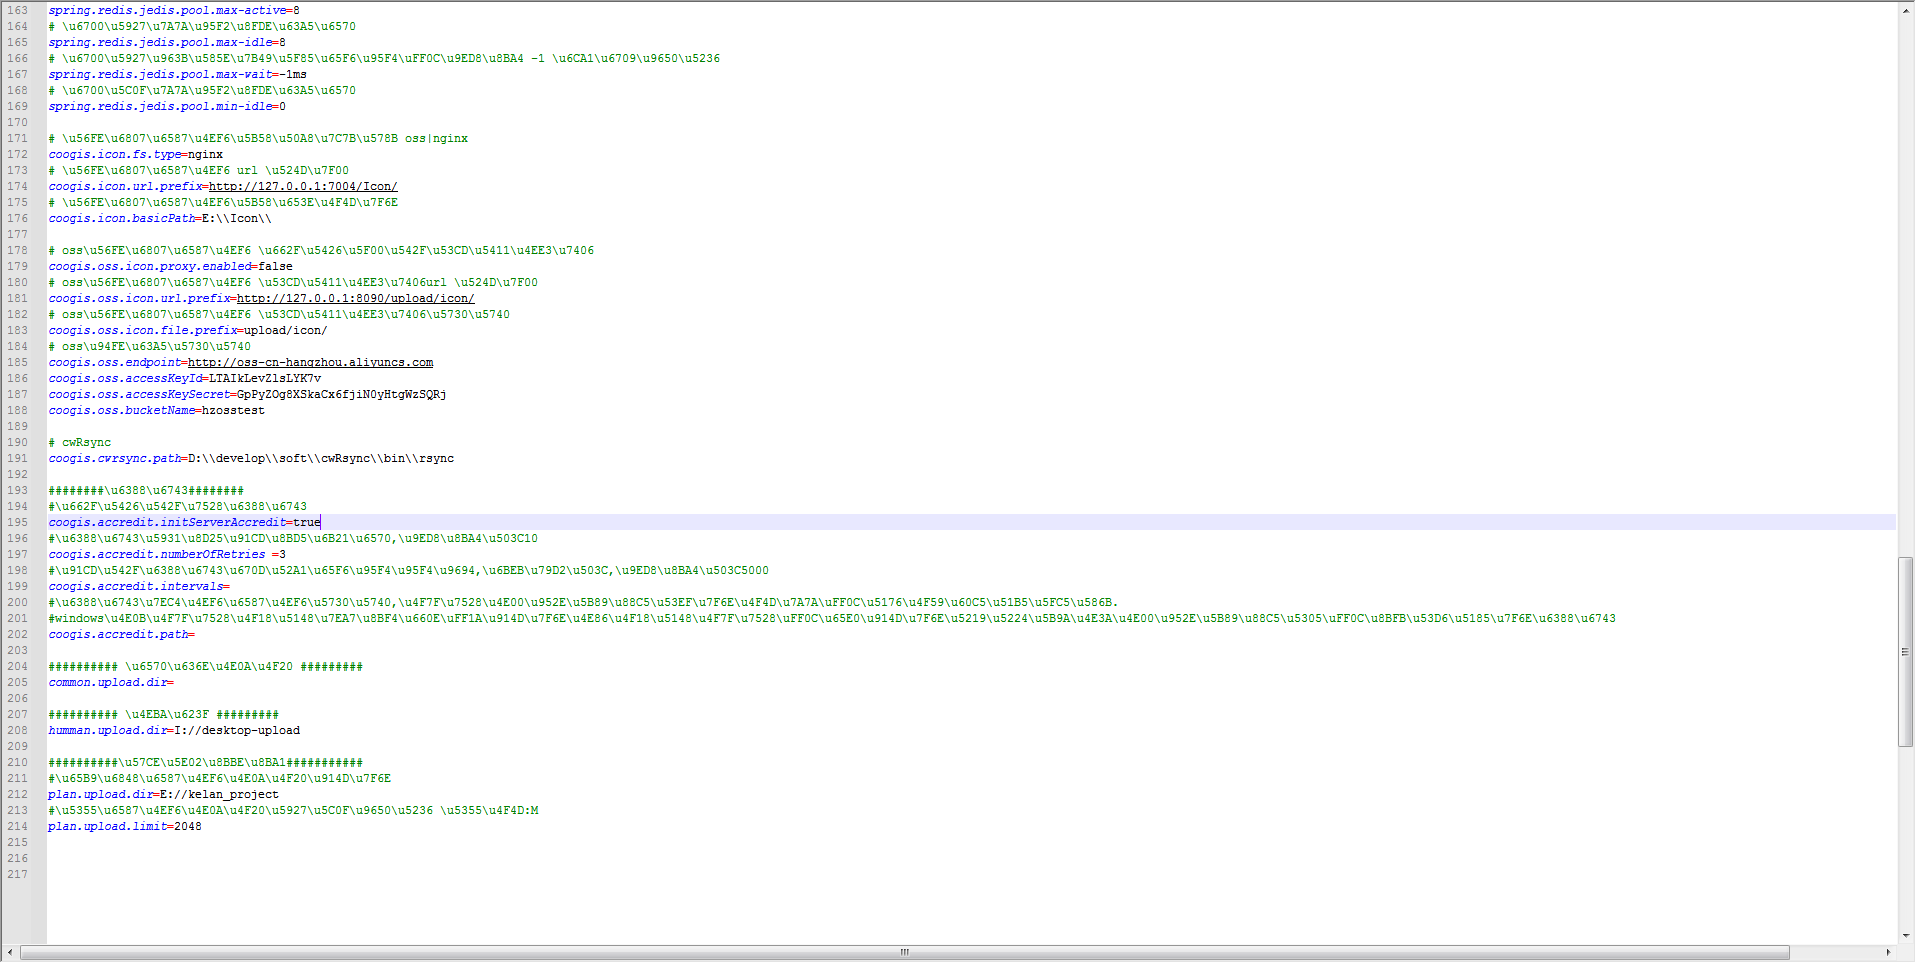Open the http://127.0.0.1:7004/Icon/ link
The image size is (1916, 963).
[303, 186]
